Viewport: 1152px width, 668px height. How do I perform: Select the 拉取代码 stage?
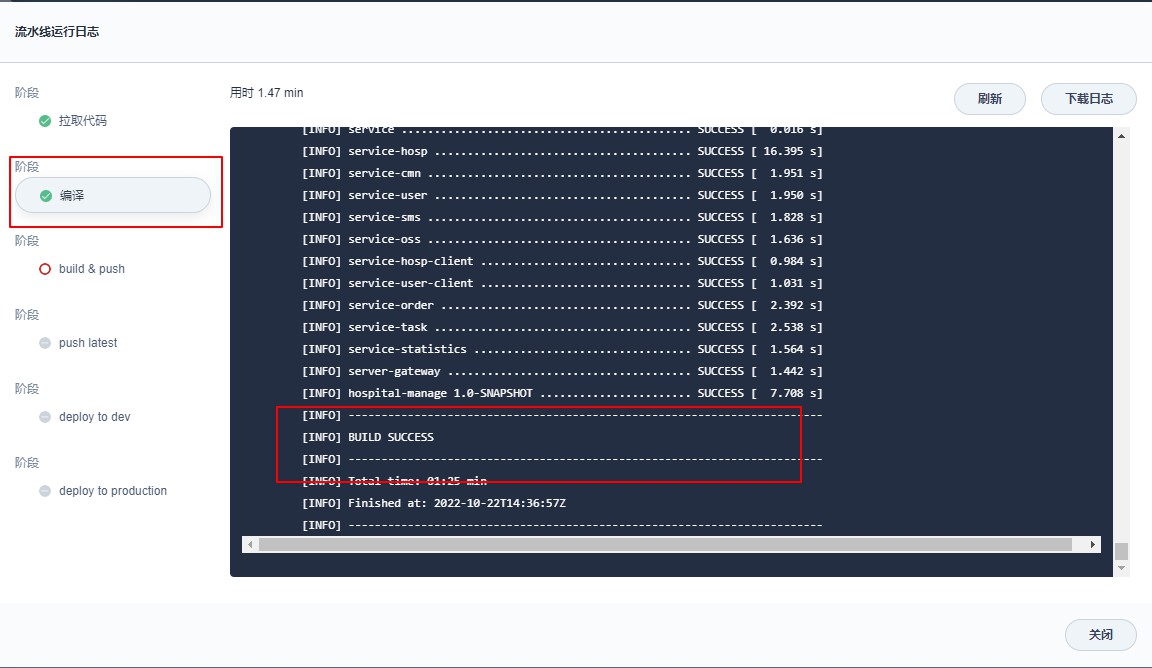[82, 121]
